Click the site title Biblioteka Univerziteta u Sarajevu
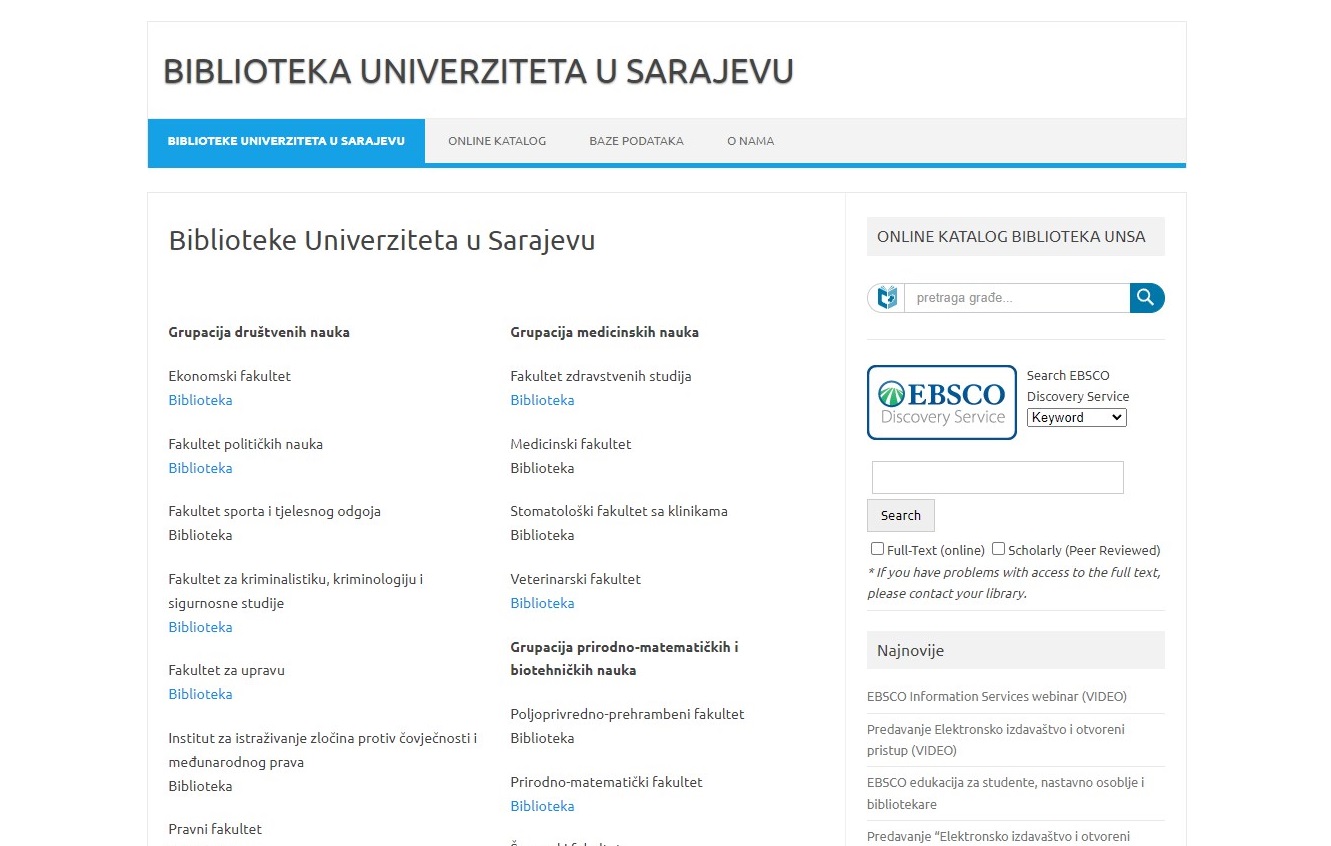 pos(478,71)
